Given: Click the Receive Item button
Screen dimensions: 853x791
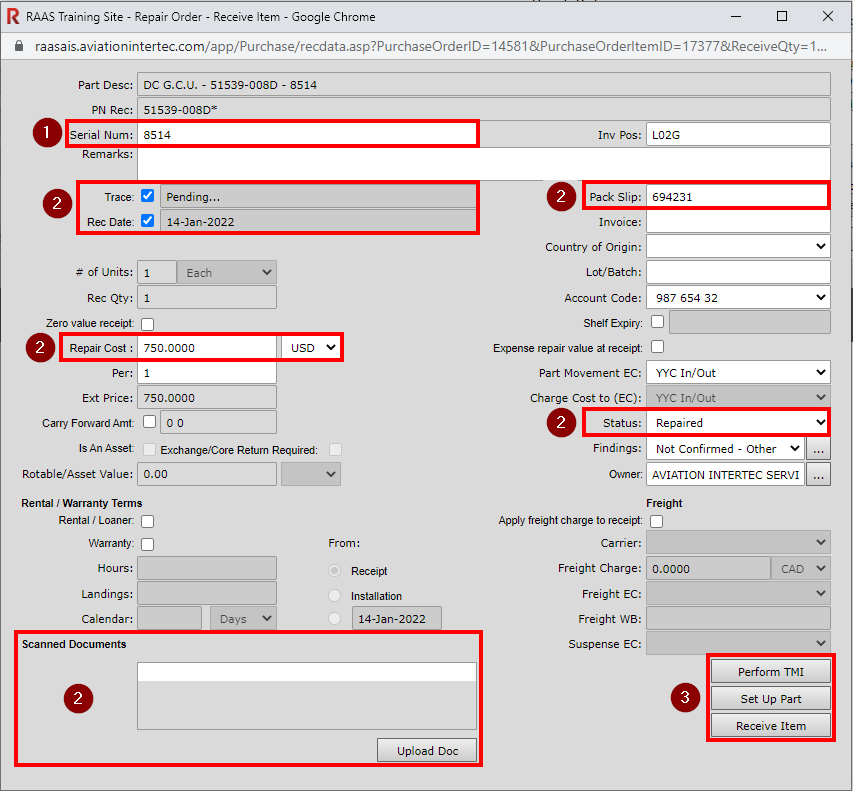Looking at the screenshot, I should [x=770, y=726].
